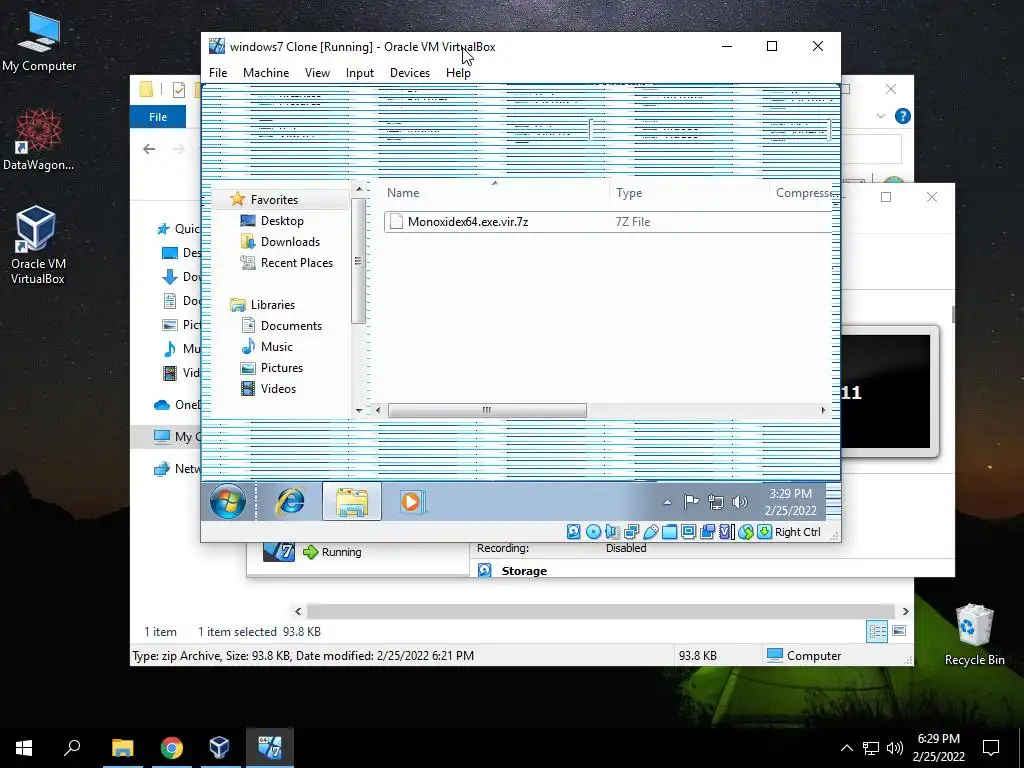The image size is (1024, 768).
Task: Open the Help menu in VM window
Action: click(458, 72)
